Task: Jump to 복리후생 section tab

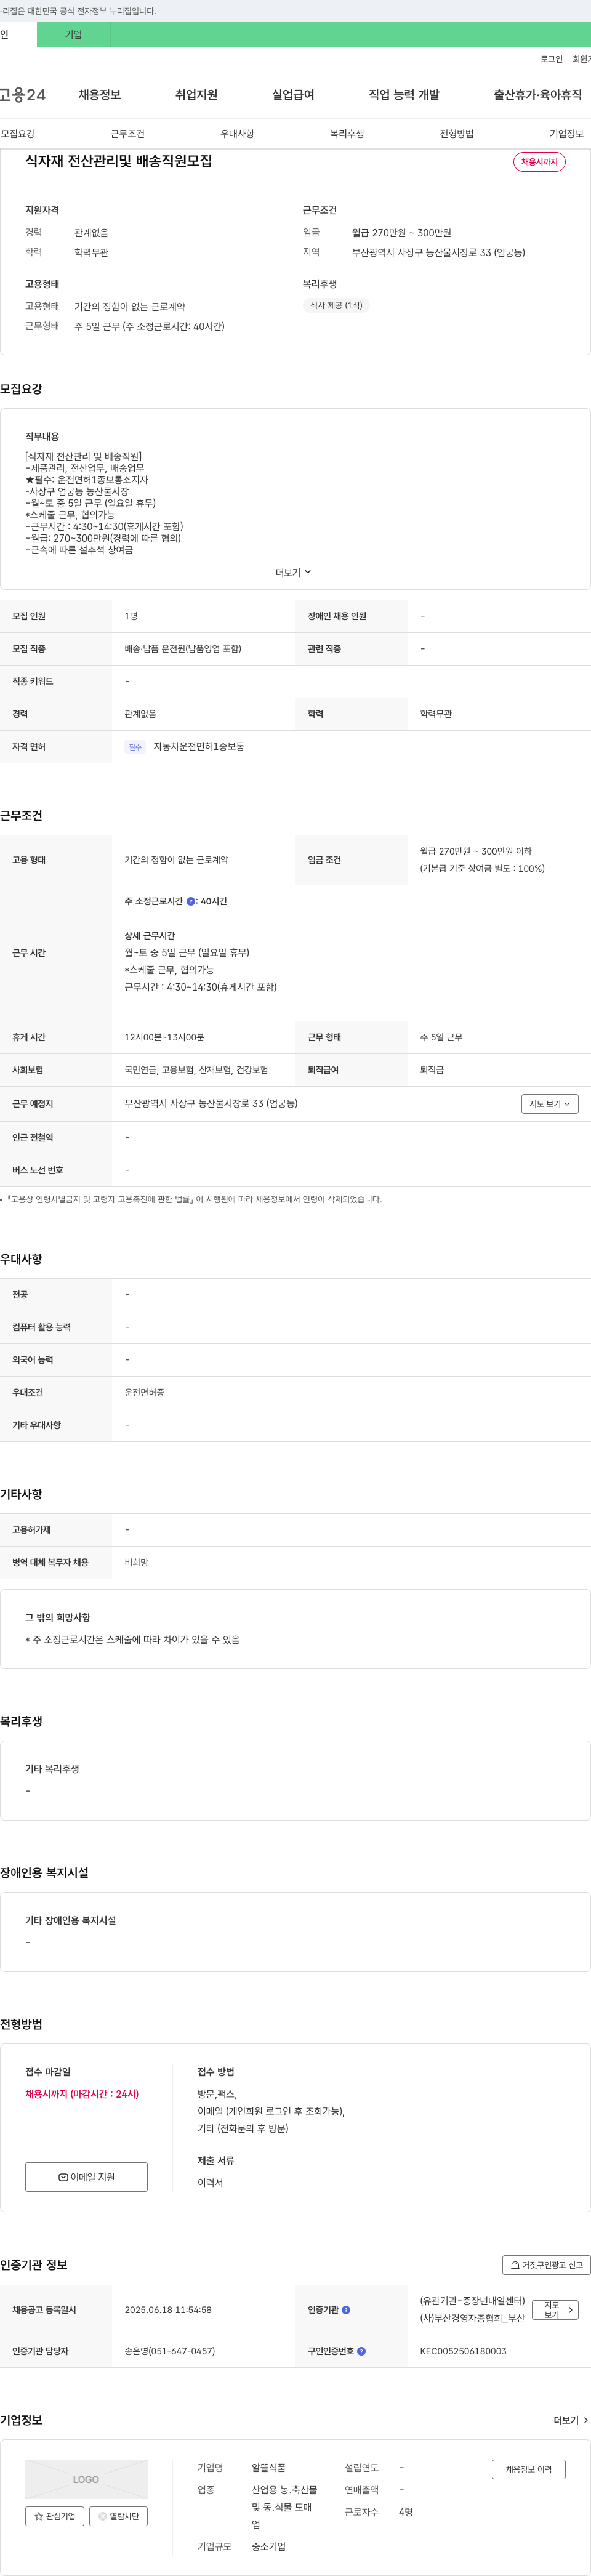Action: [x=347, y=134]
